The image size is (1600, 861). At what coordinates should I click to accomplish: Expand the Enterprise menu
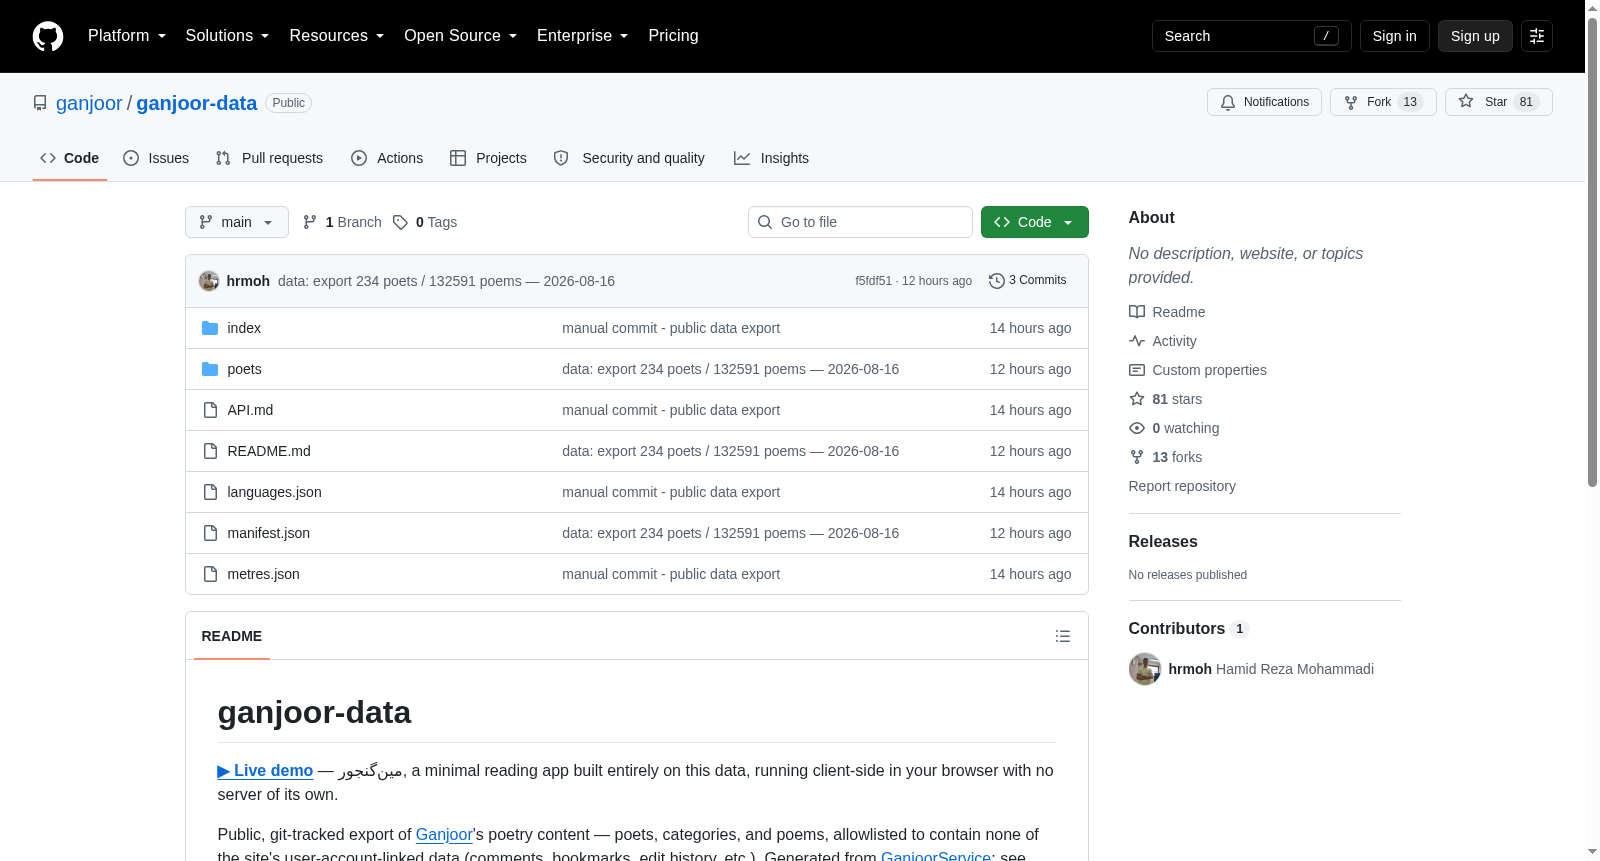coord(583,36)
